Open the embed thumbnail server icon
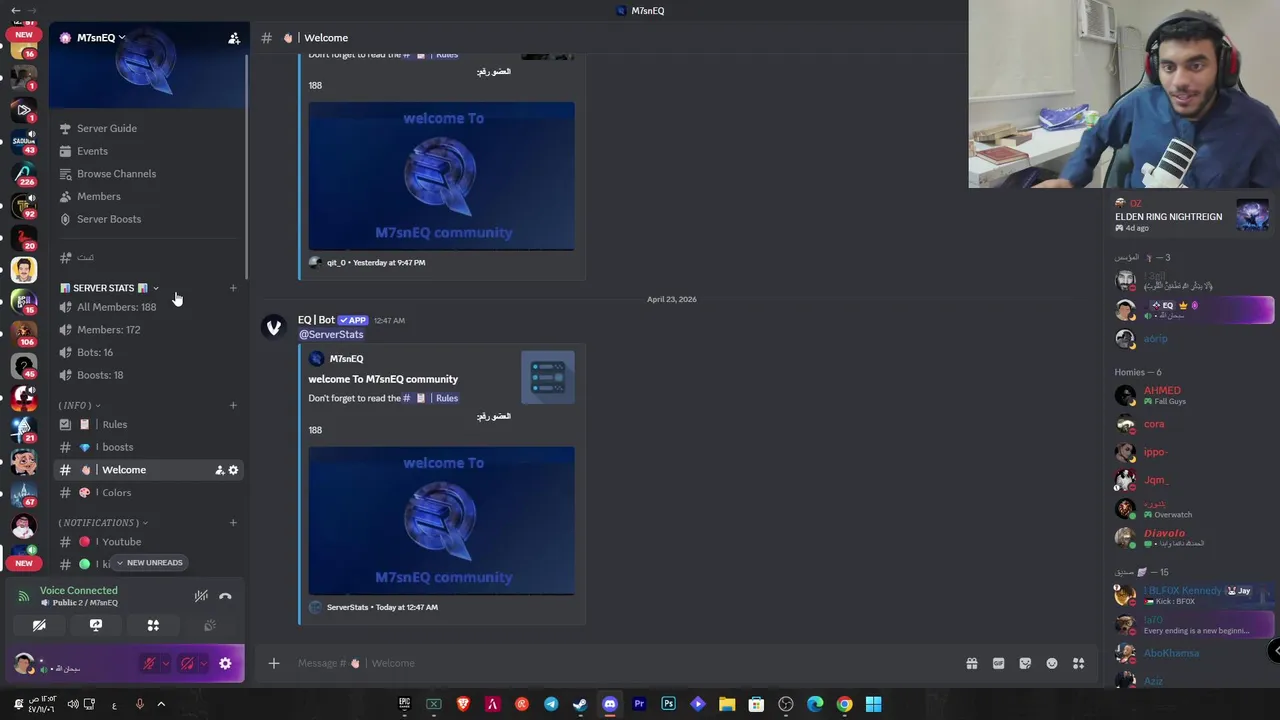The image size is (1280, 720). [x=547, y=377]
